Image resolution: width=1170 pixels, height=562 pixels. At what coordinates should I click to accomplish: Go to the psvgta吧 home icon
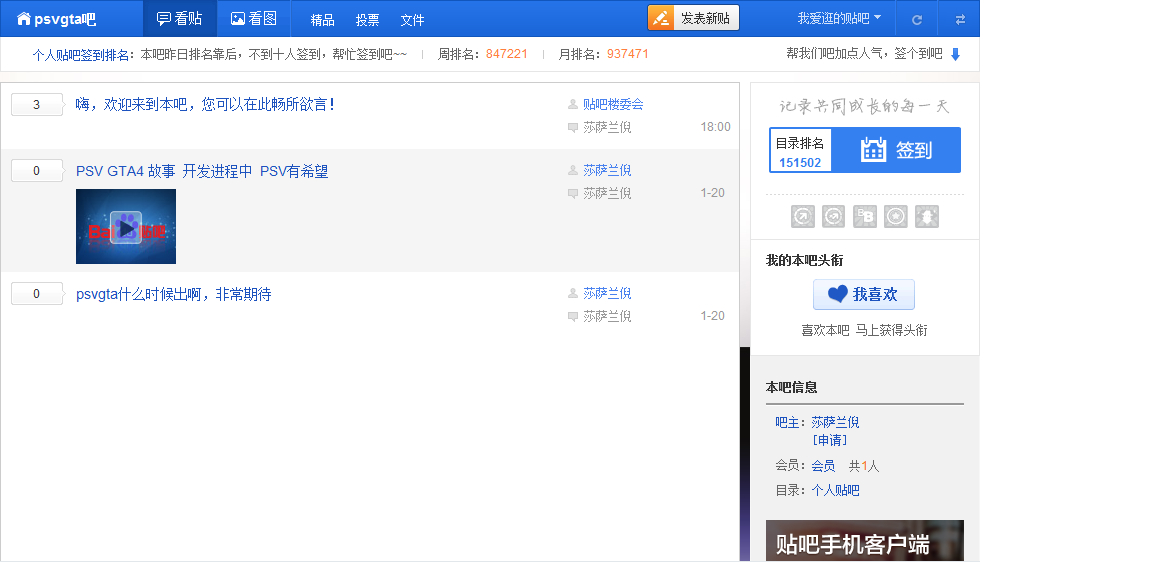pyautogui.click(x=24, y=19)
